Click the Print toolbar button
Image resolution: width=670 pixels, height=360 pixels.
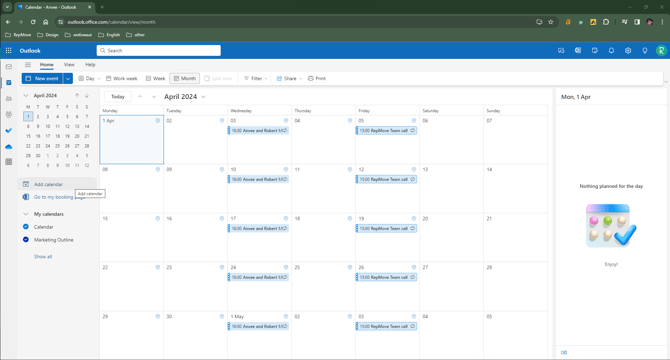317,79
